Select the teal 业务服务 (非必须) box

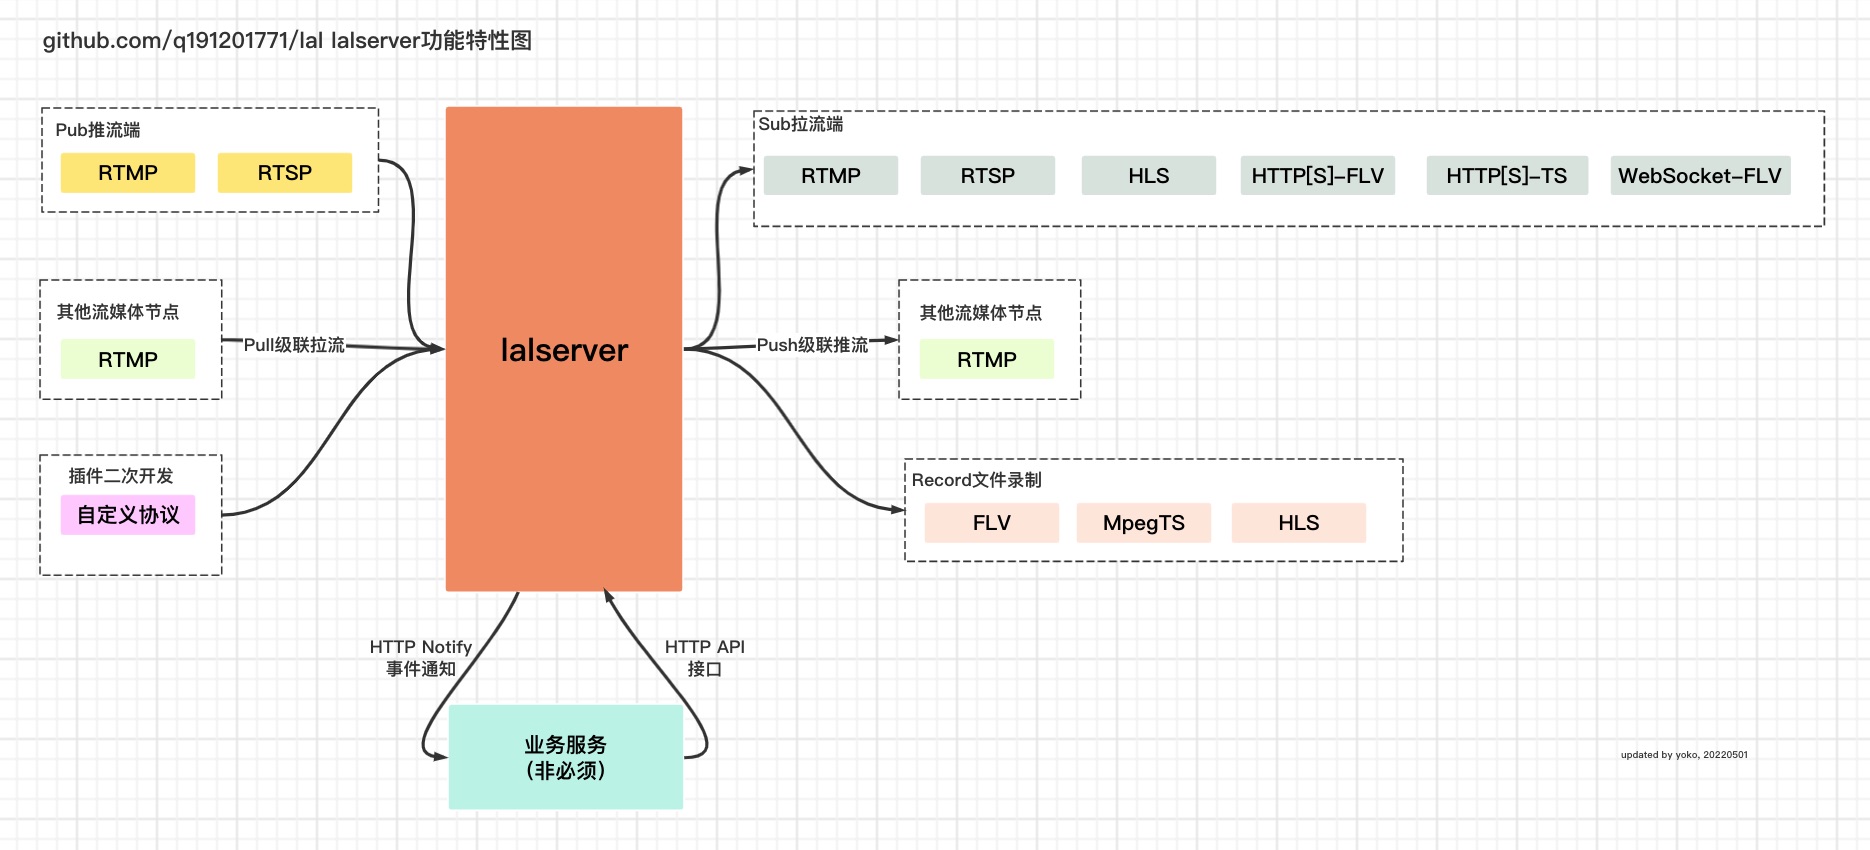566,757
